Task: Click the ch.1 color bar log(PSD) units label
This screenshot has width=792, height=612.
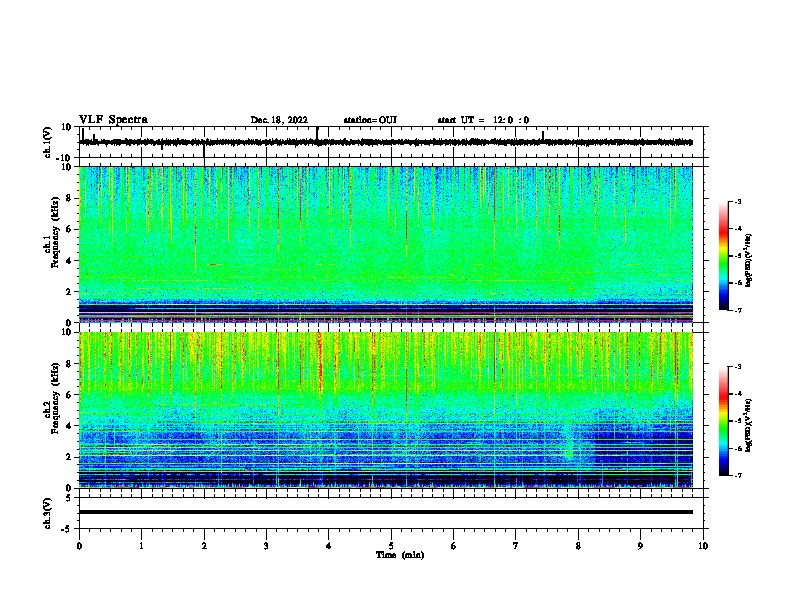Action: [x=748, y=261]
